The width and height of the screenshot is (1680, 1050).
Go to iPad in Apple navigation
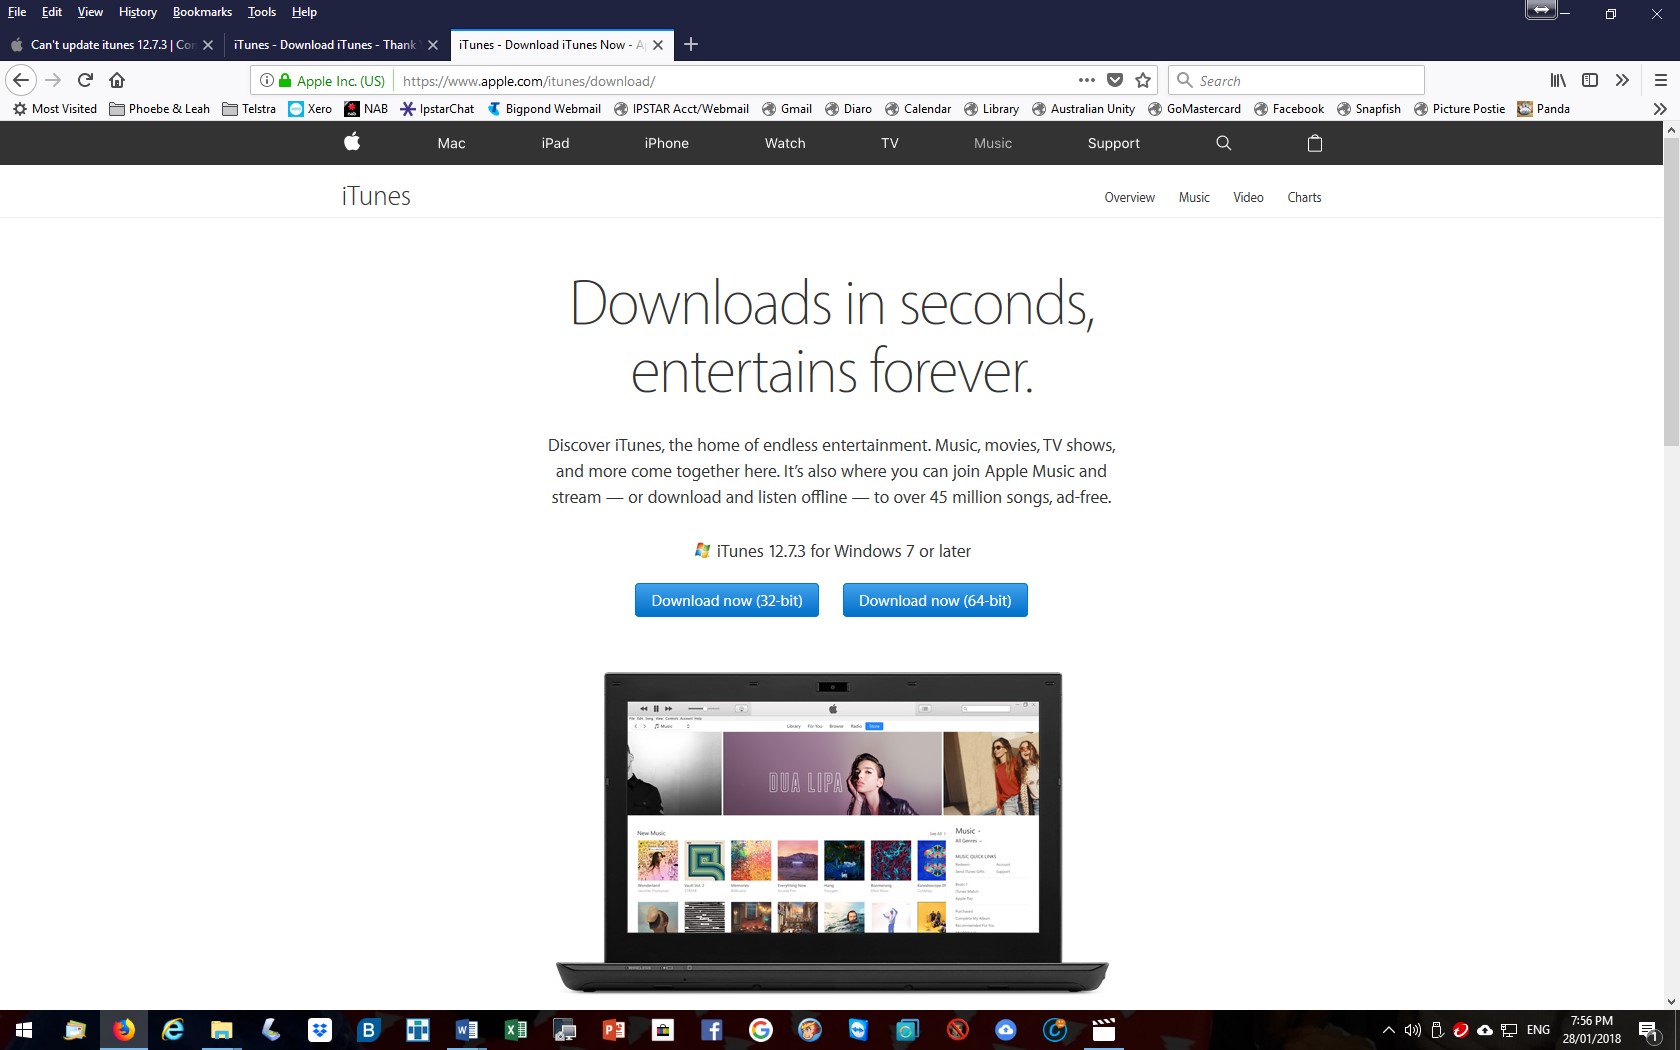coord(555,143)
